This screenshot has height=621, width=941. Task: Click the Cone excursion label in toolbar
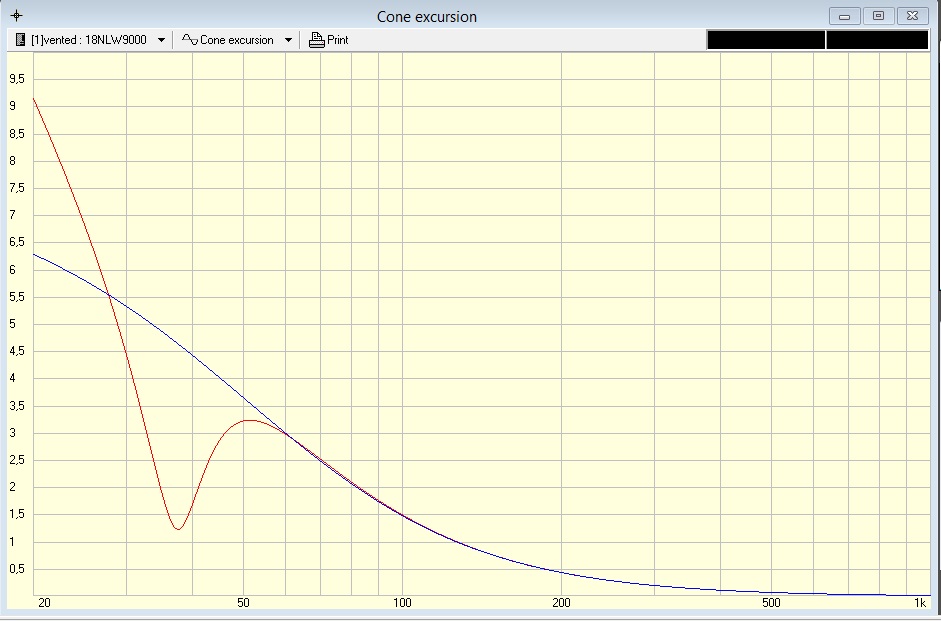click(237, 40)
